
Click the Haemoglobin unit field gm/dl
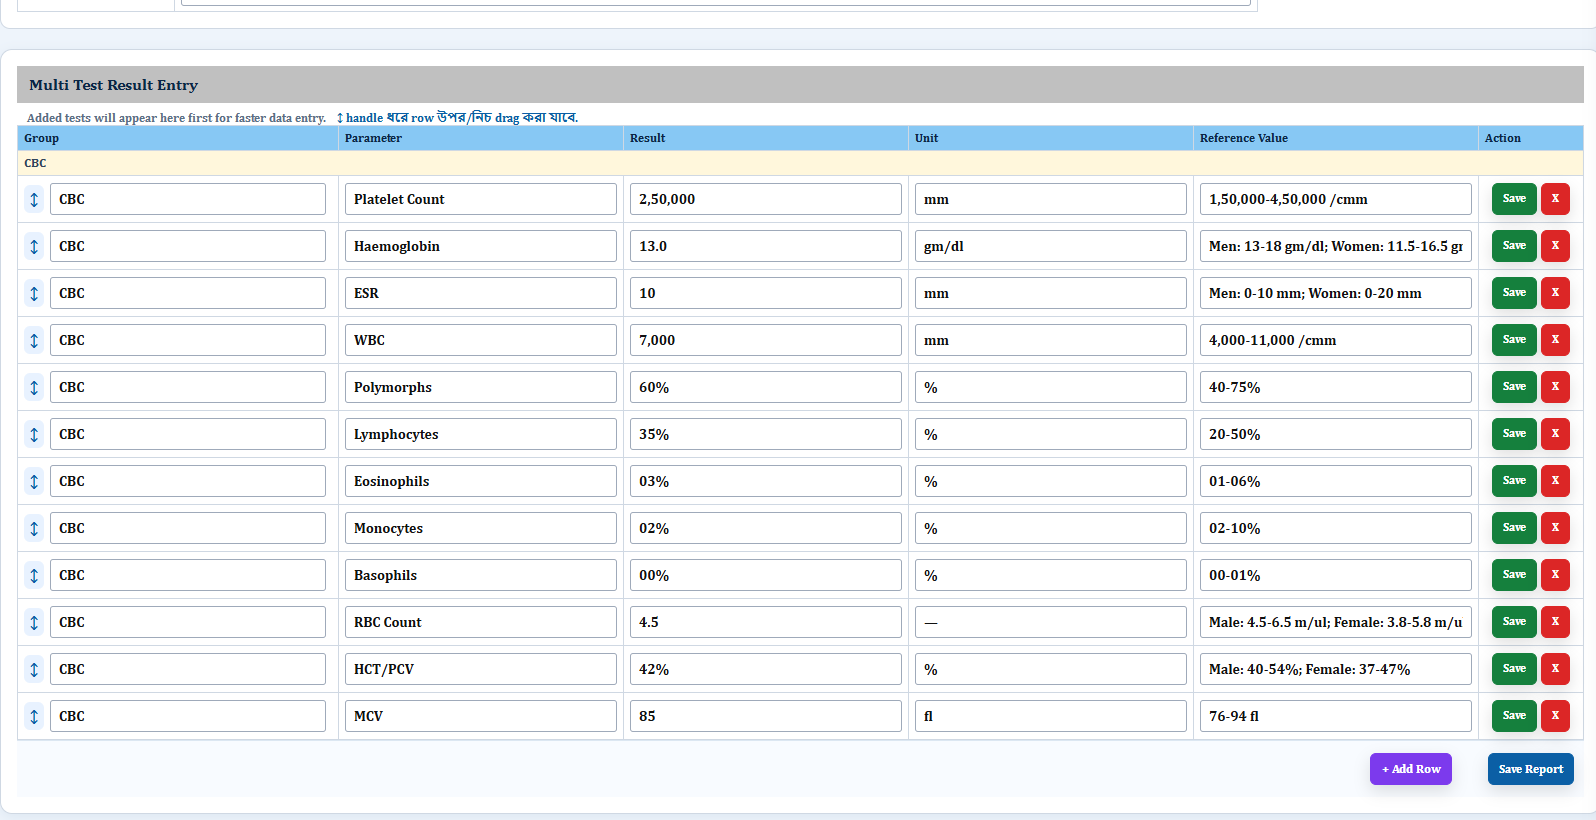[1051, 246]
